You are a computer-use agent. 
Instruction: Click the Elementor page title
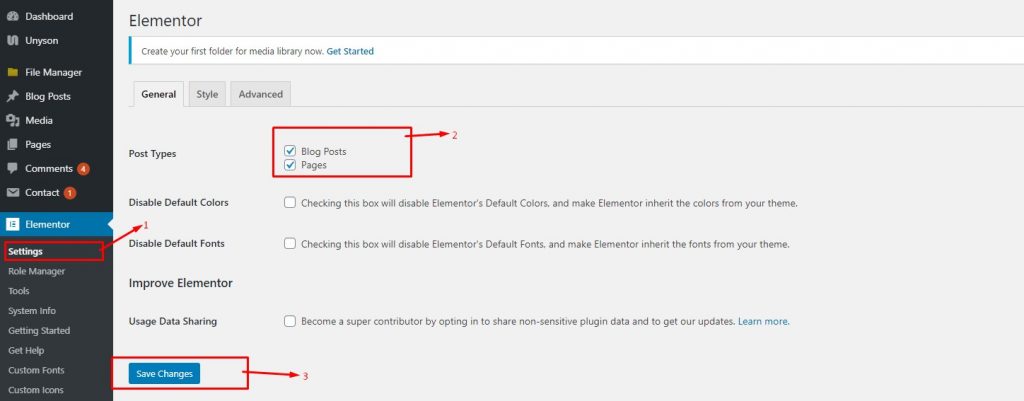click(165, 21)
